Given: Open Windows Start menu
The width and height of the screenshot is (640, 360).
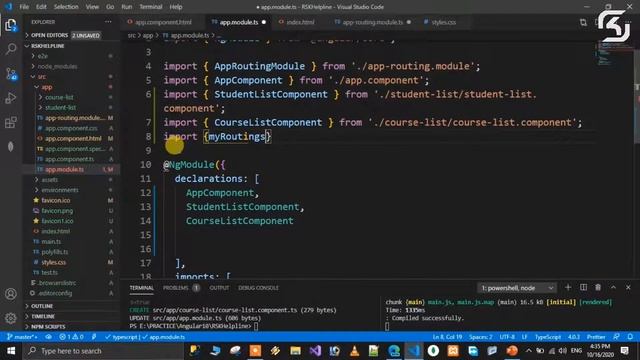Looking at the screenshot, I should (x=11, y=351).
